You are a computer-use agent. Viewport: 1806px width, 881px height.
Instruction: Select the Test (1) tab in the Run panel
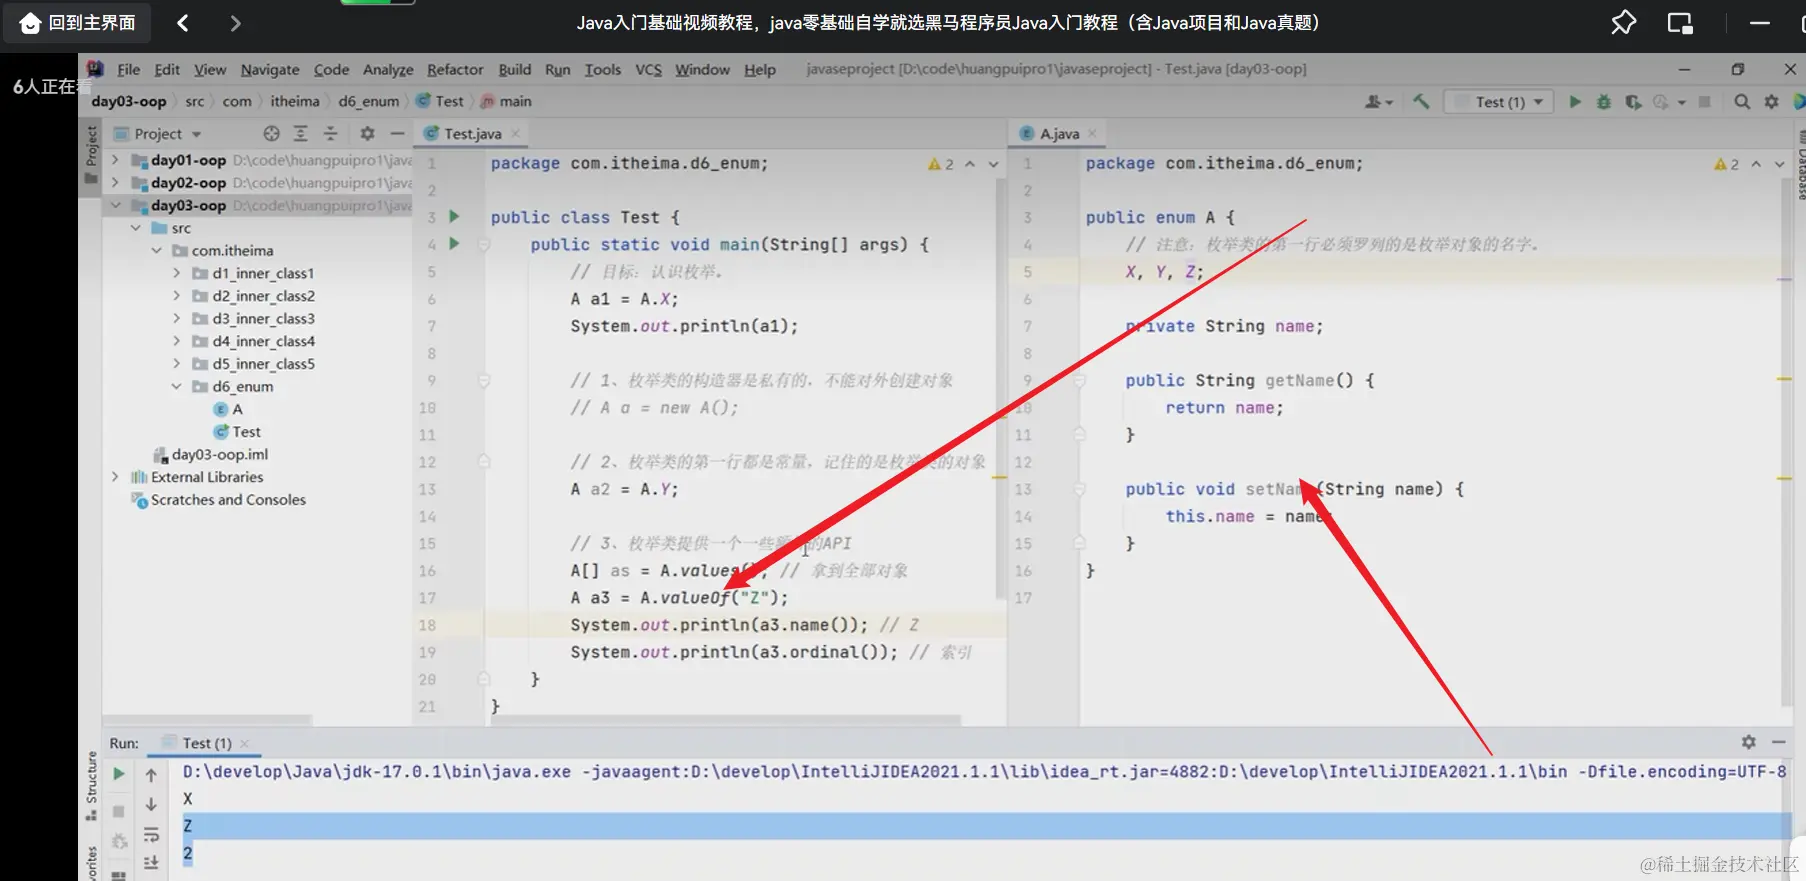point(207,743)
